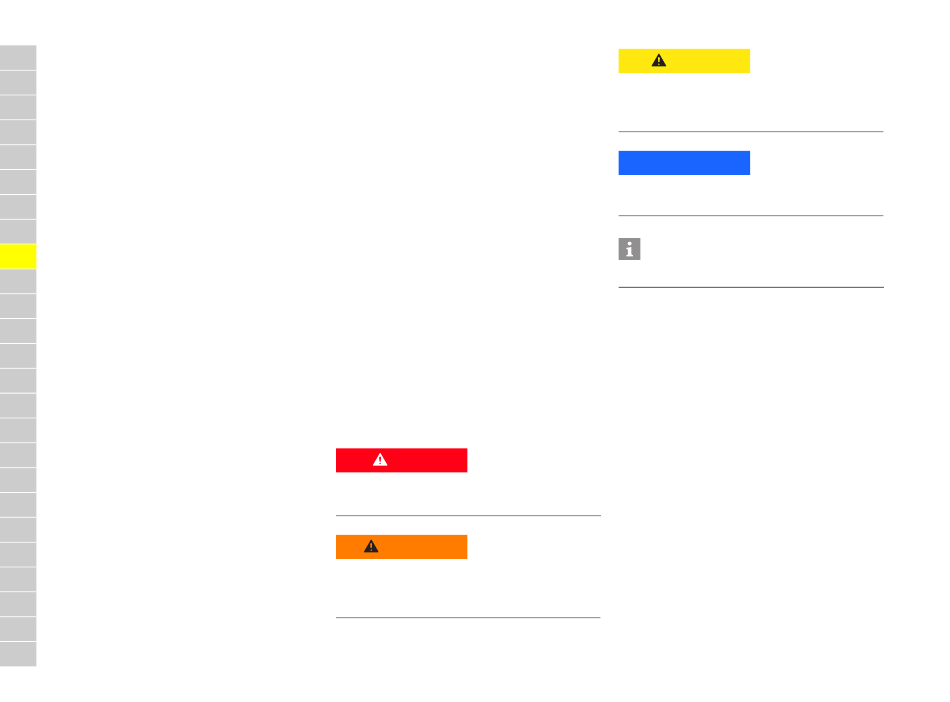Click the gray information 'i' icon

coord(629,249)
